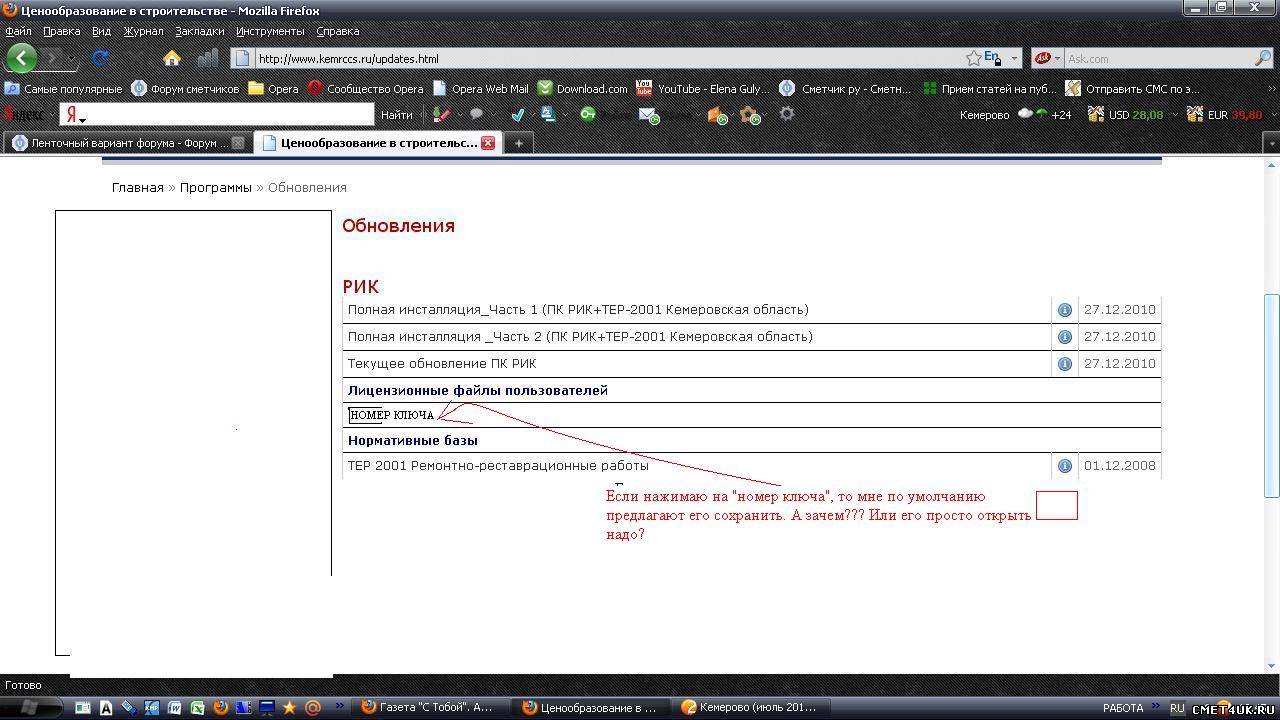Click the НОМЕР КЛЮЧА link
This screenshot has height=720, width=1280.
coord(391,415)
